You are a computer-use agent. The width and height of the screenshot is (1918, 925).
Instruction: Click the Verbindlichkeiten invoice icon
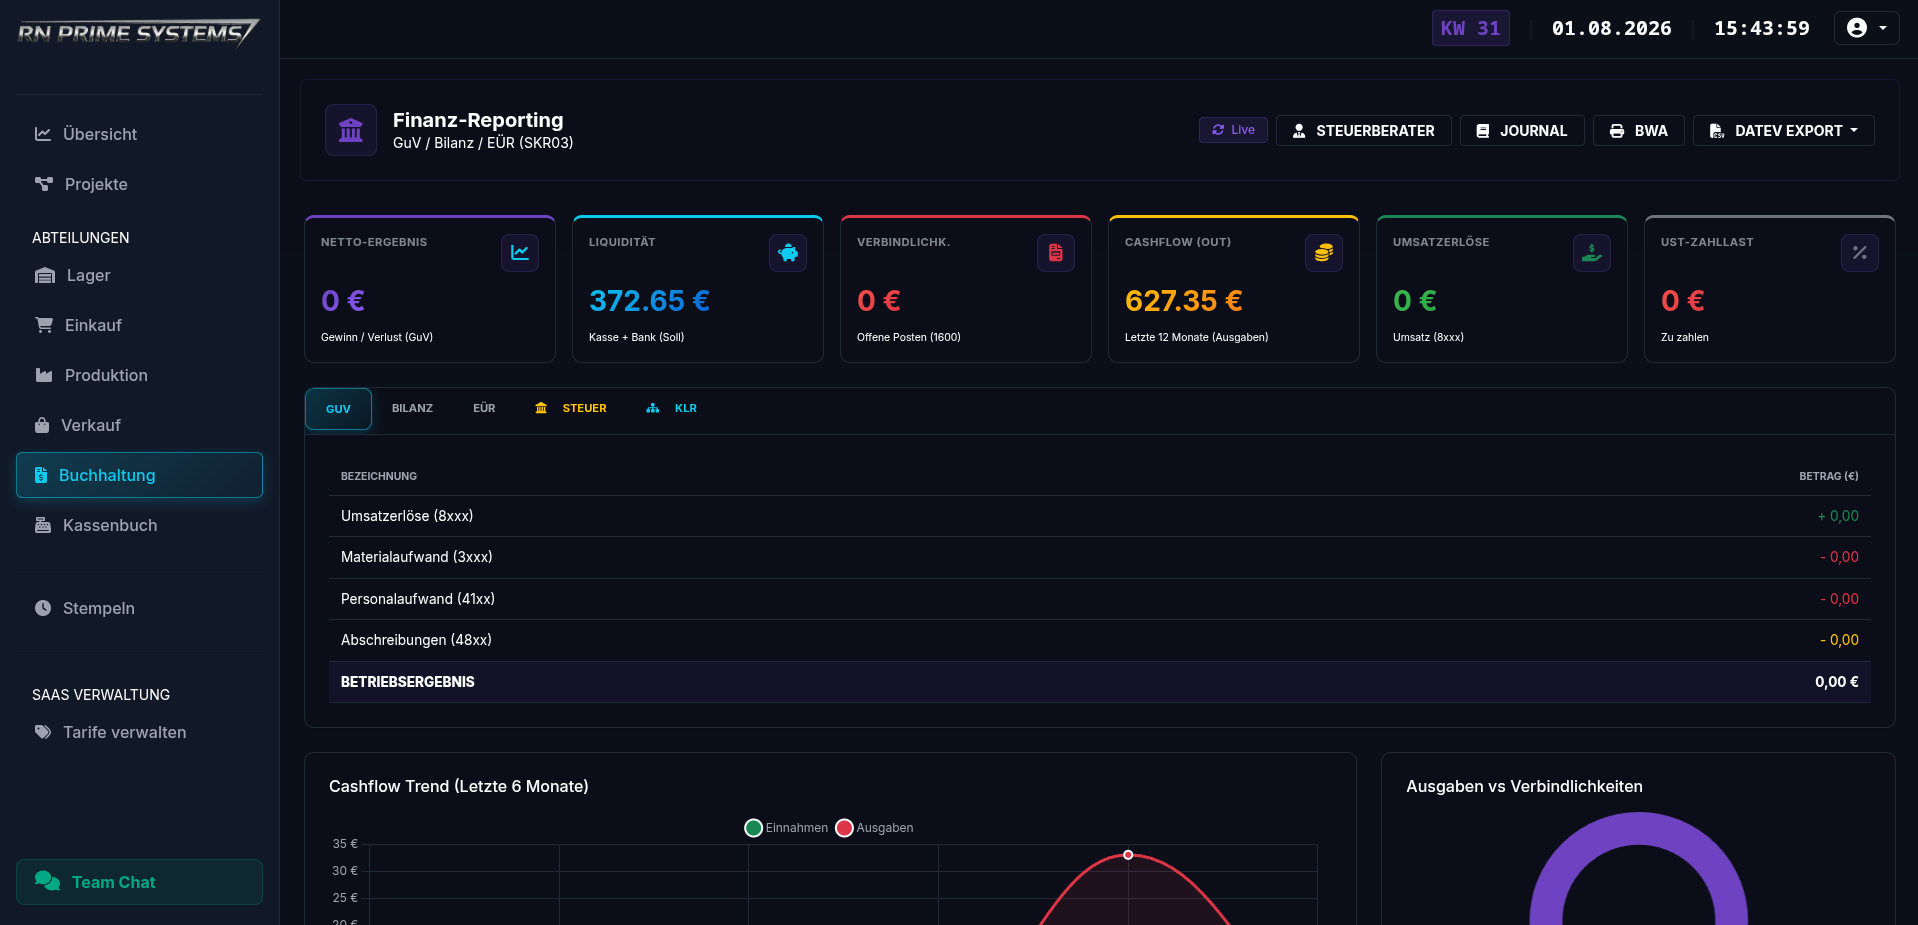(x=1056, y=253)
